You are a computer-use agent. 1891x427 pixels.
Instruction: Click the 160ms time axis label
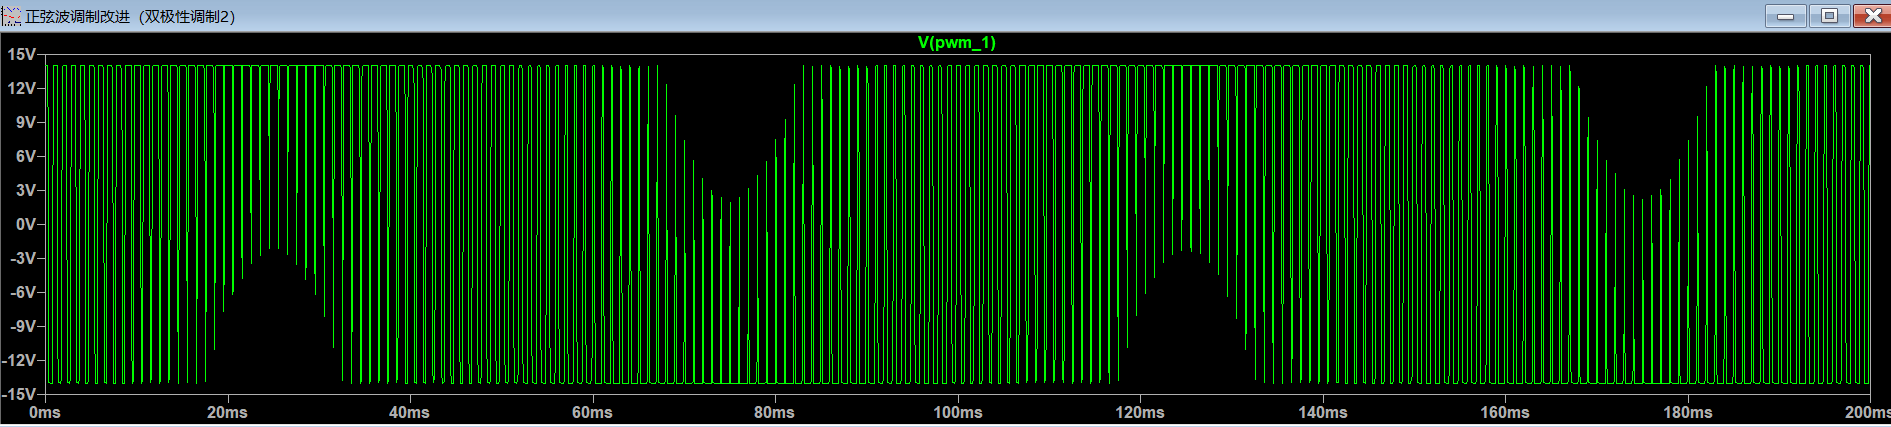(x=1504, y=413)
